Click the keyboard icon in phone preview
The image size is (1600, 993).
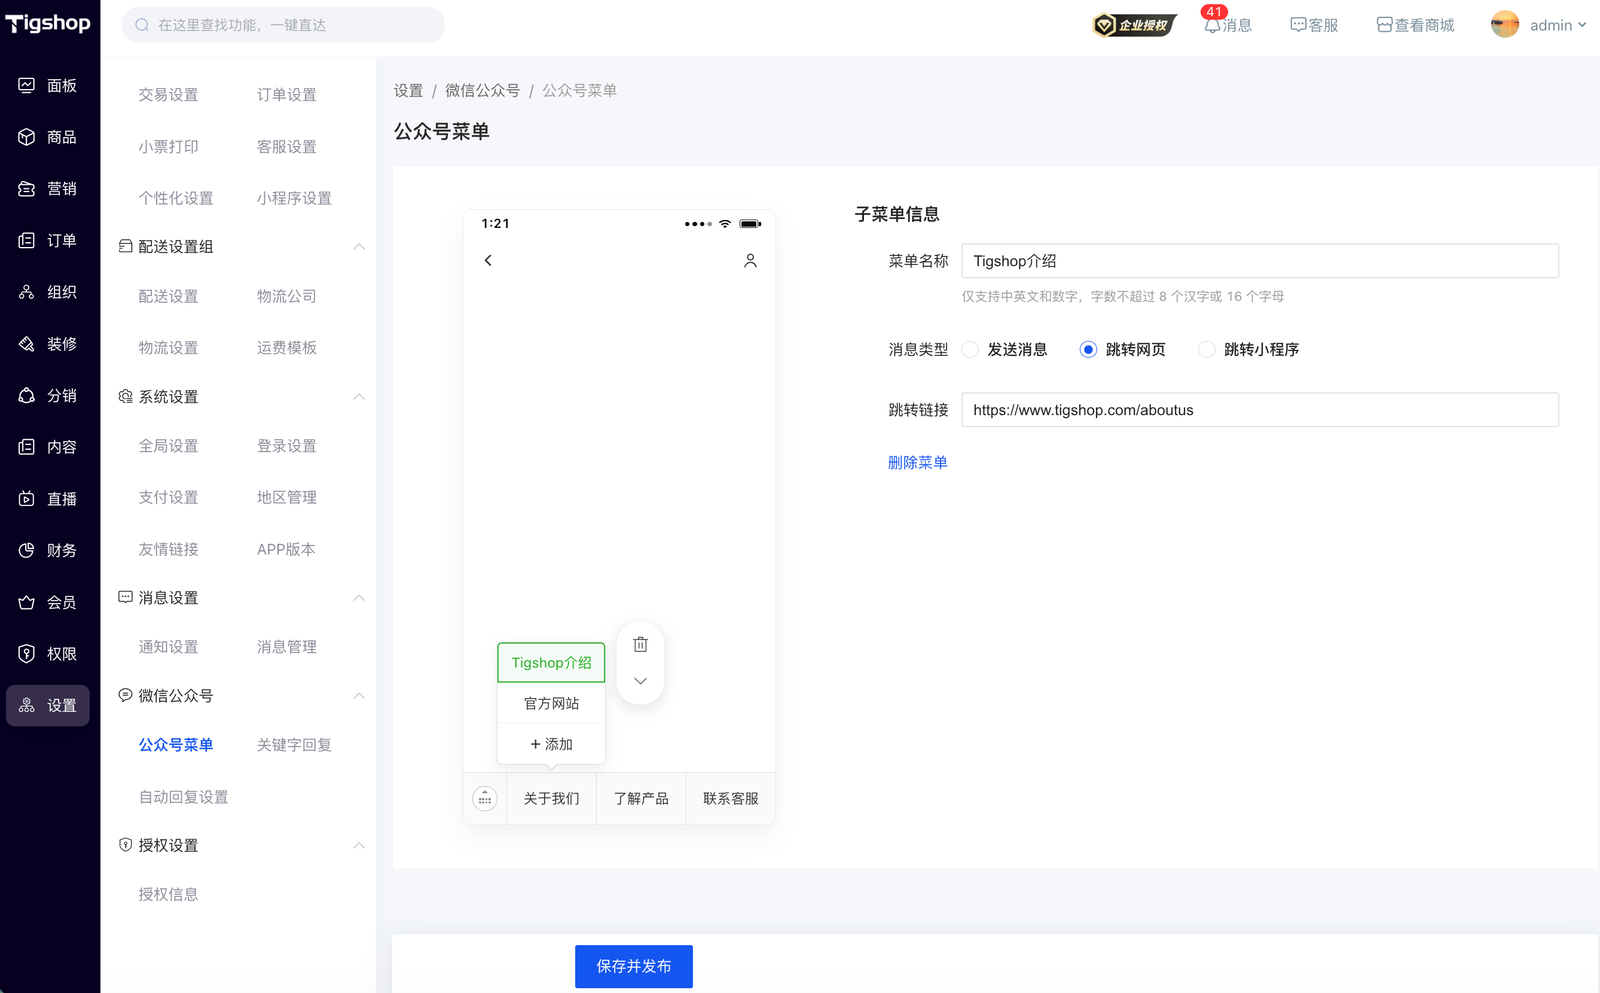coord(485,799)
